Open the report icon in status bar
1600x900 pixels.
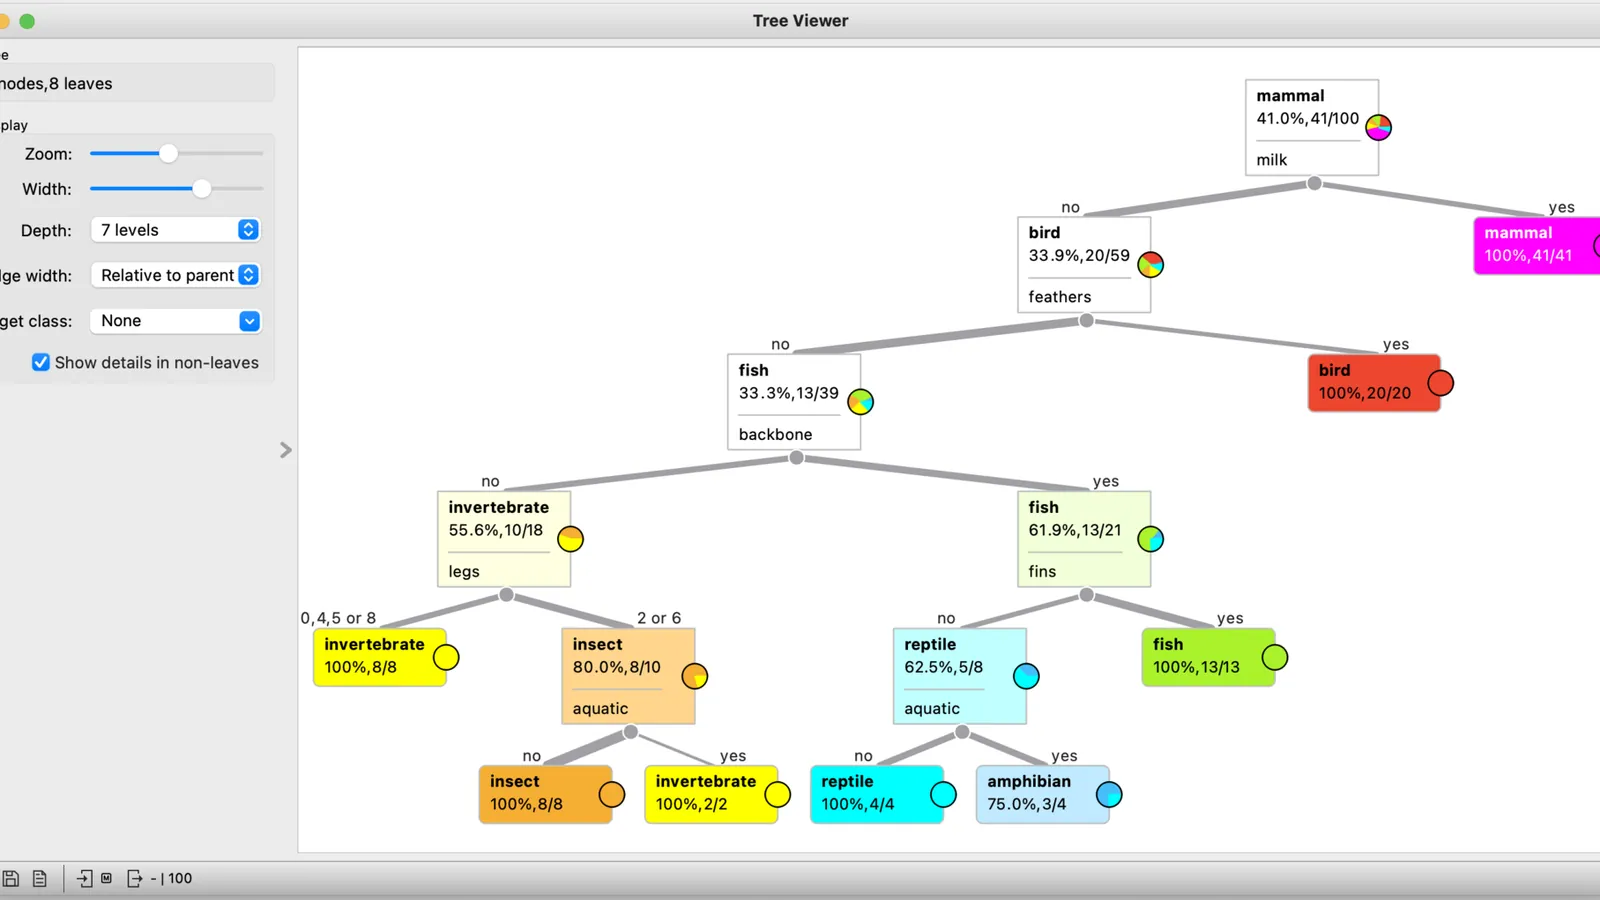pos(40,878)
